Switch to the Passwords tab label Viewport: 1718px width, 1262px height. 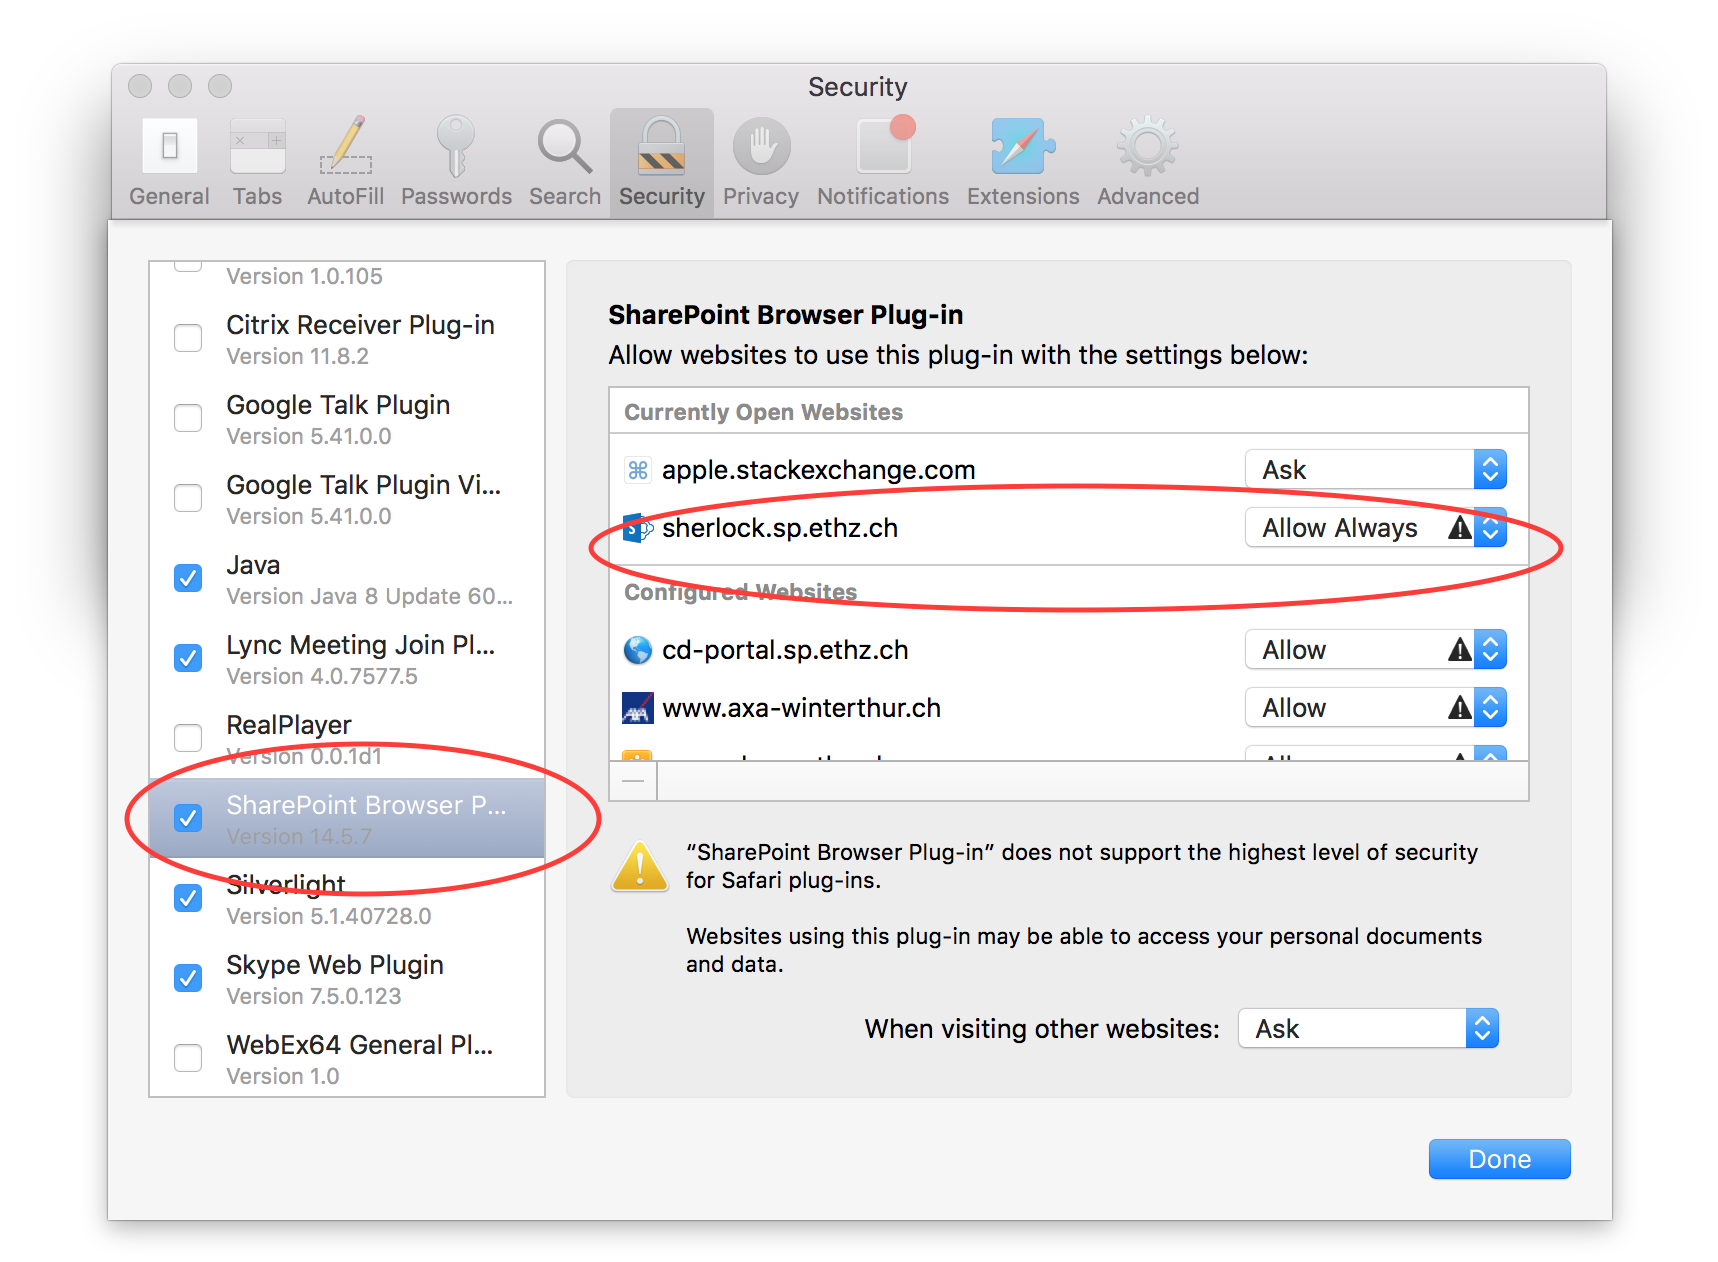pyautogui.click(x=456, y=197)
